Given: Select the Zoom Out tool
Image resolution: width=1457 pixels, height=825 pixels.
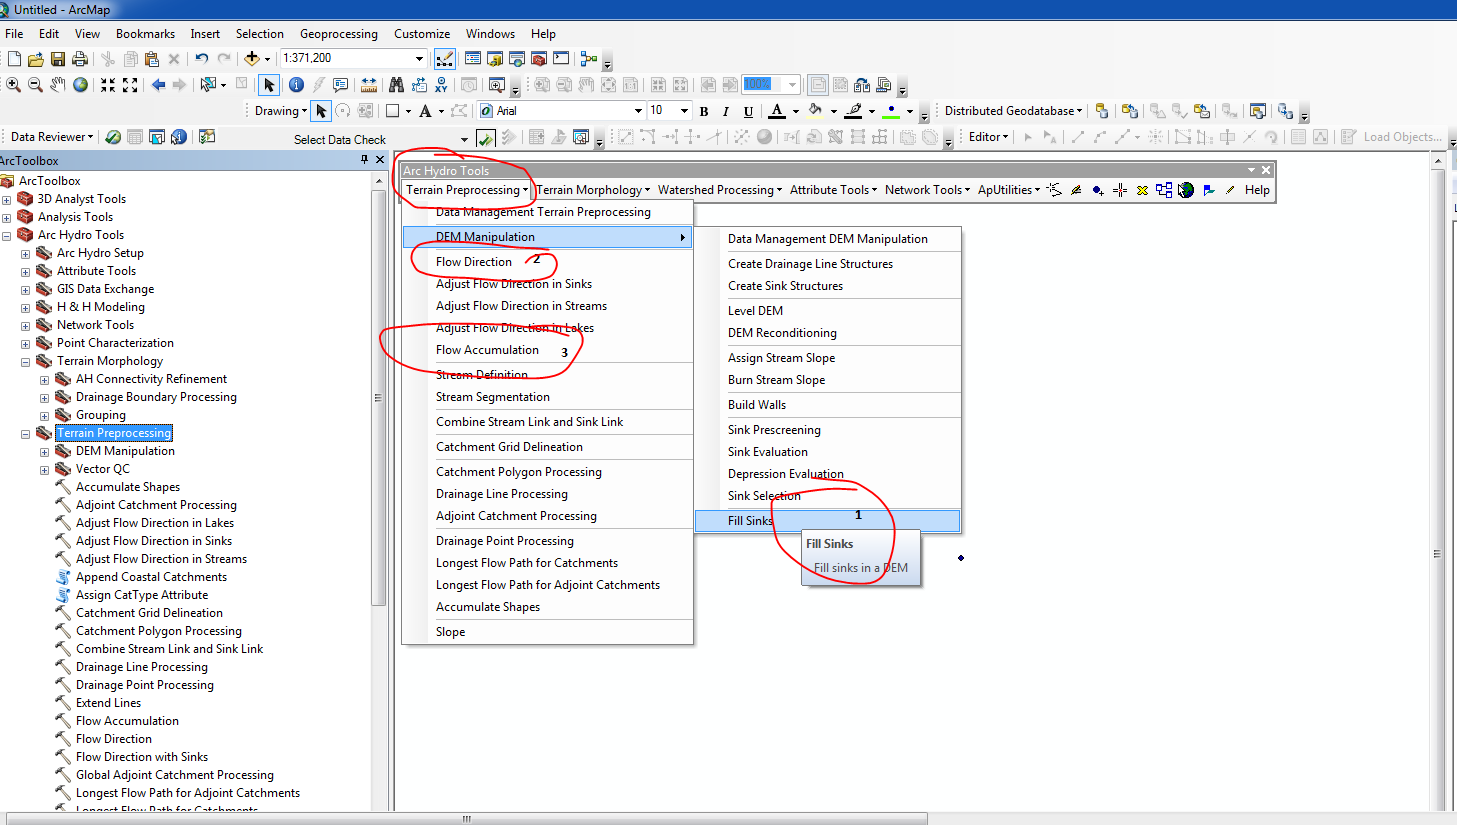Looking at the screenshot, I should click(x=35, y=85).
